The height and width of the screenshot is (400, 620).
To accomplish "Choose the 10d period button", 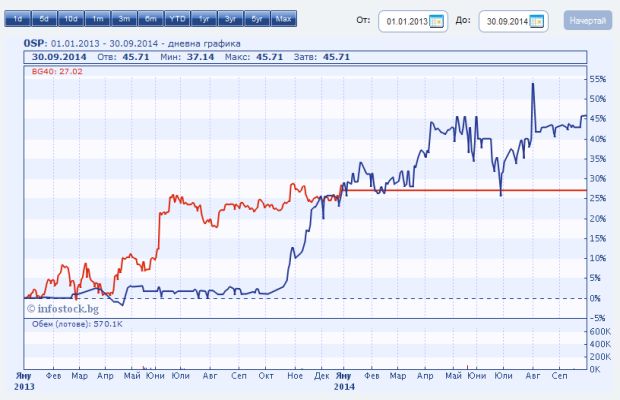I will click(71, 19).
